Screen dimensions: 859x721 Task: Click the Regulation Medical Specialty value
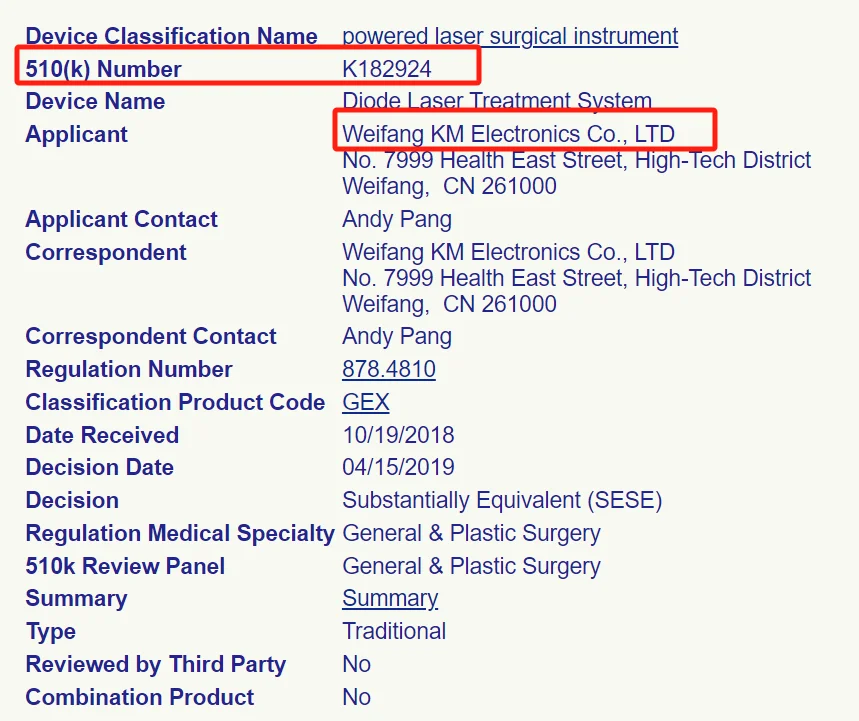471,533
